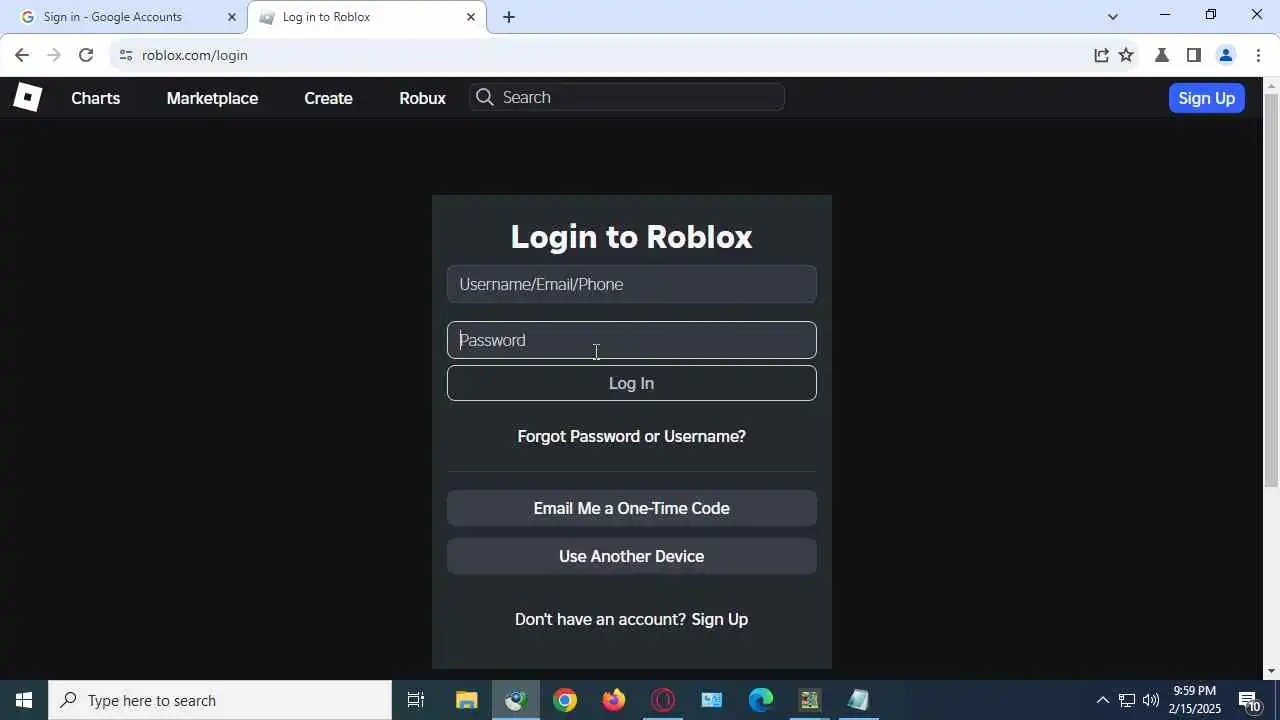Focus the Password field

(632, 340)
